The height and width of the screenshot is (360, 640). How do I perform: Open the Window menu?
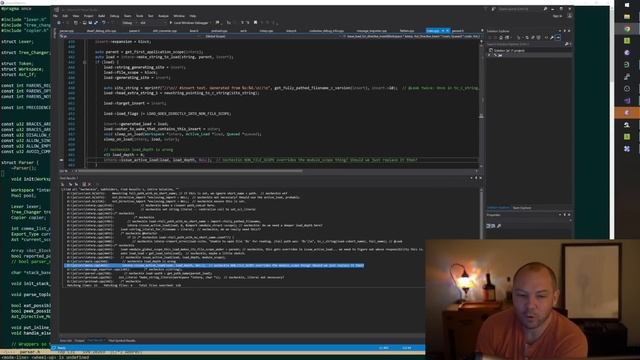179,16
